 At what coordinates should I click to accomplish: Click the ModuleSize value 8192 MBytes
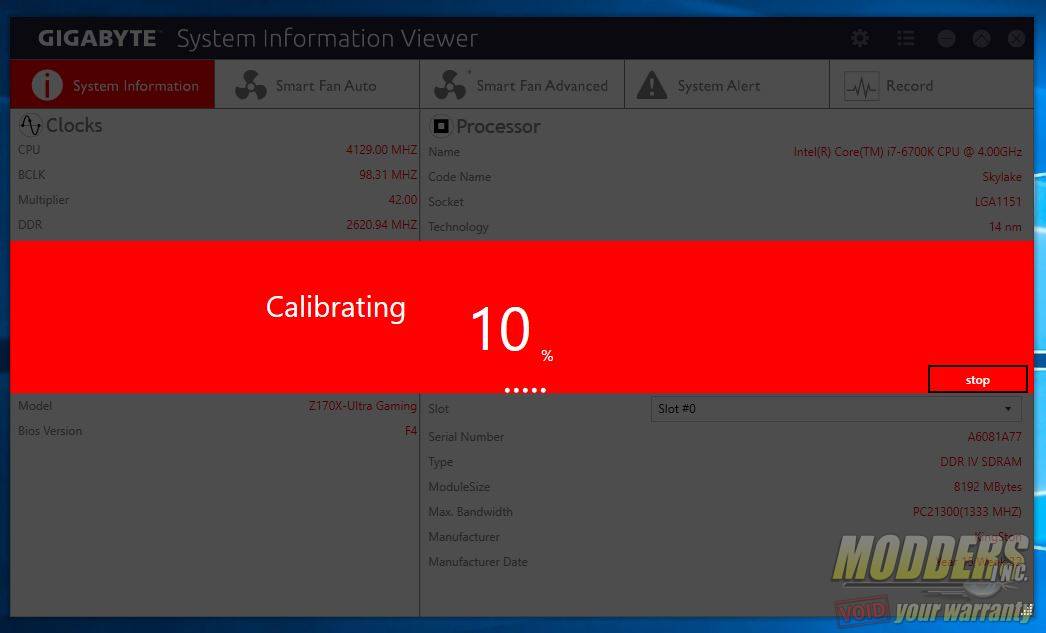click(x=987, y=487)
